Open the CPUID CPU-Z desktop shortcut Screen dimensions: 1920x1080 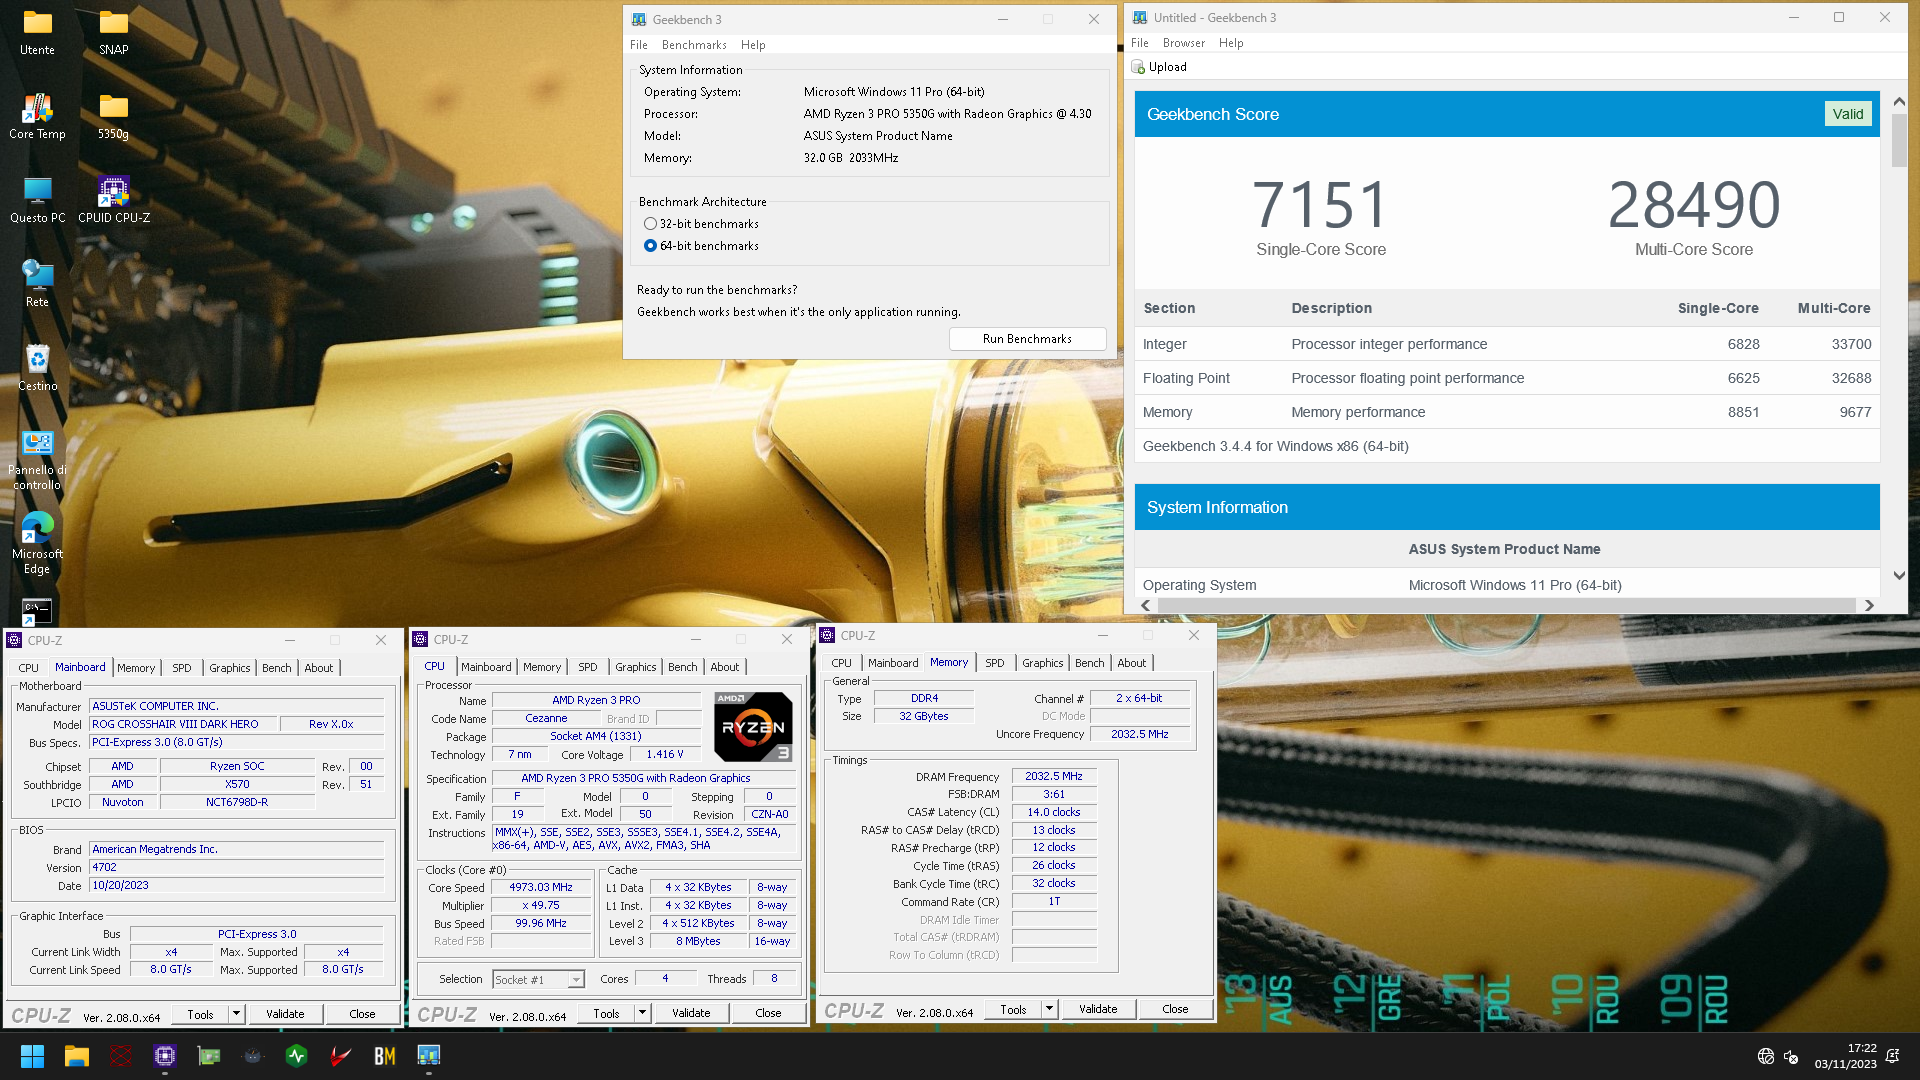click(x=113, y=200)
